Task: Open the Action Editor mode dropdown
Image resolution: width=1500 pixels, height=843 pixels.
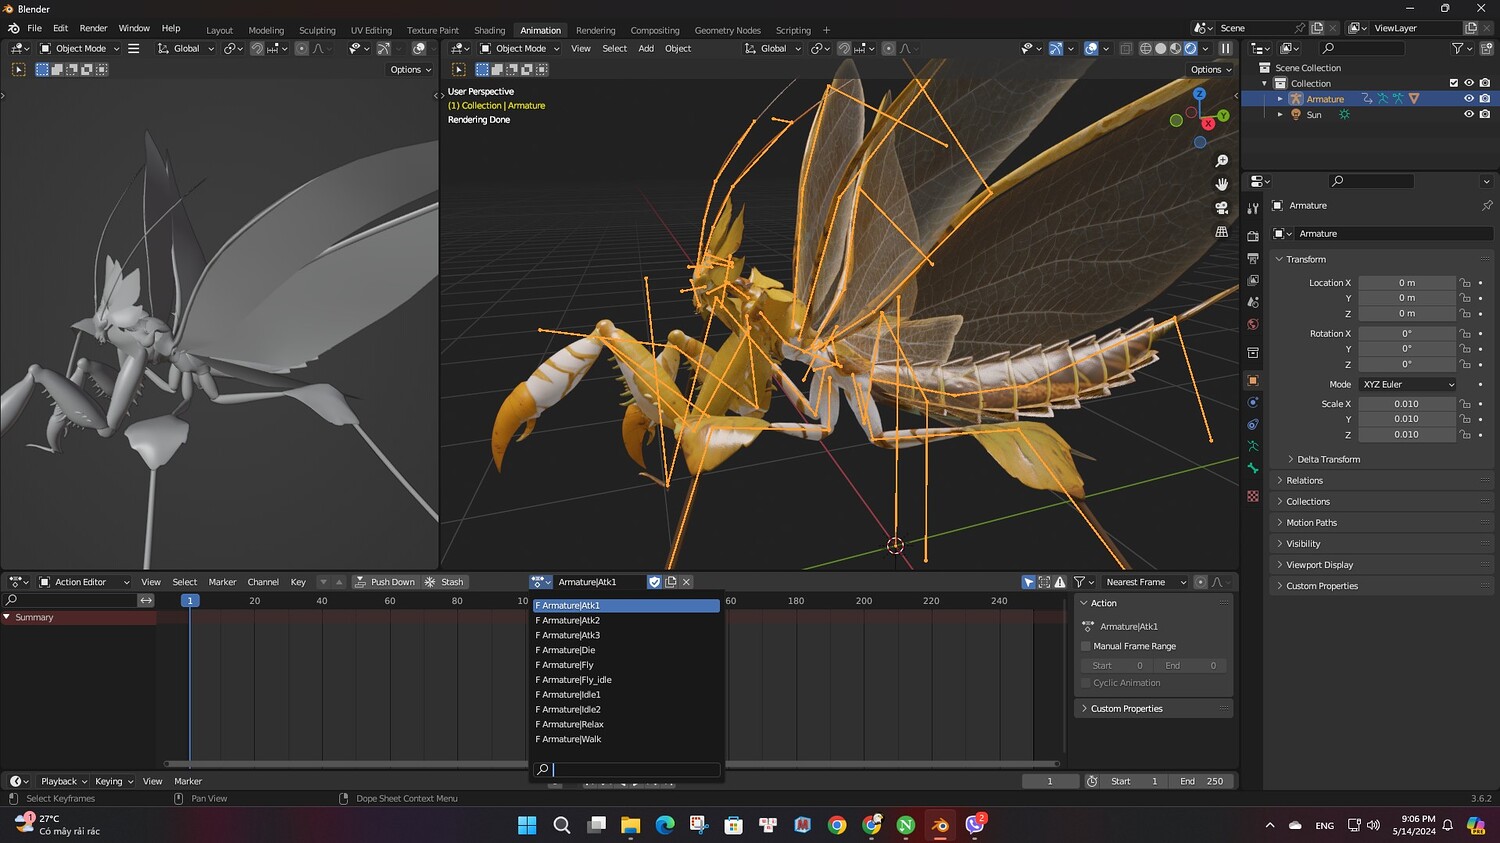Action: (84, 582)
